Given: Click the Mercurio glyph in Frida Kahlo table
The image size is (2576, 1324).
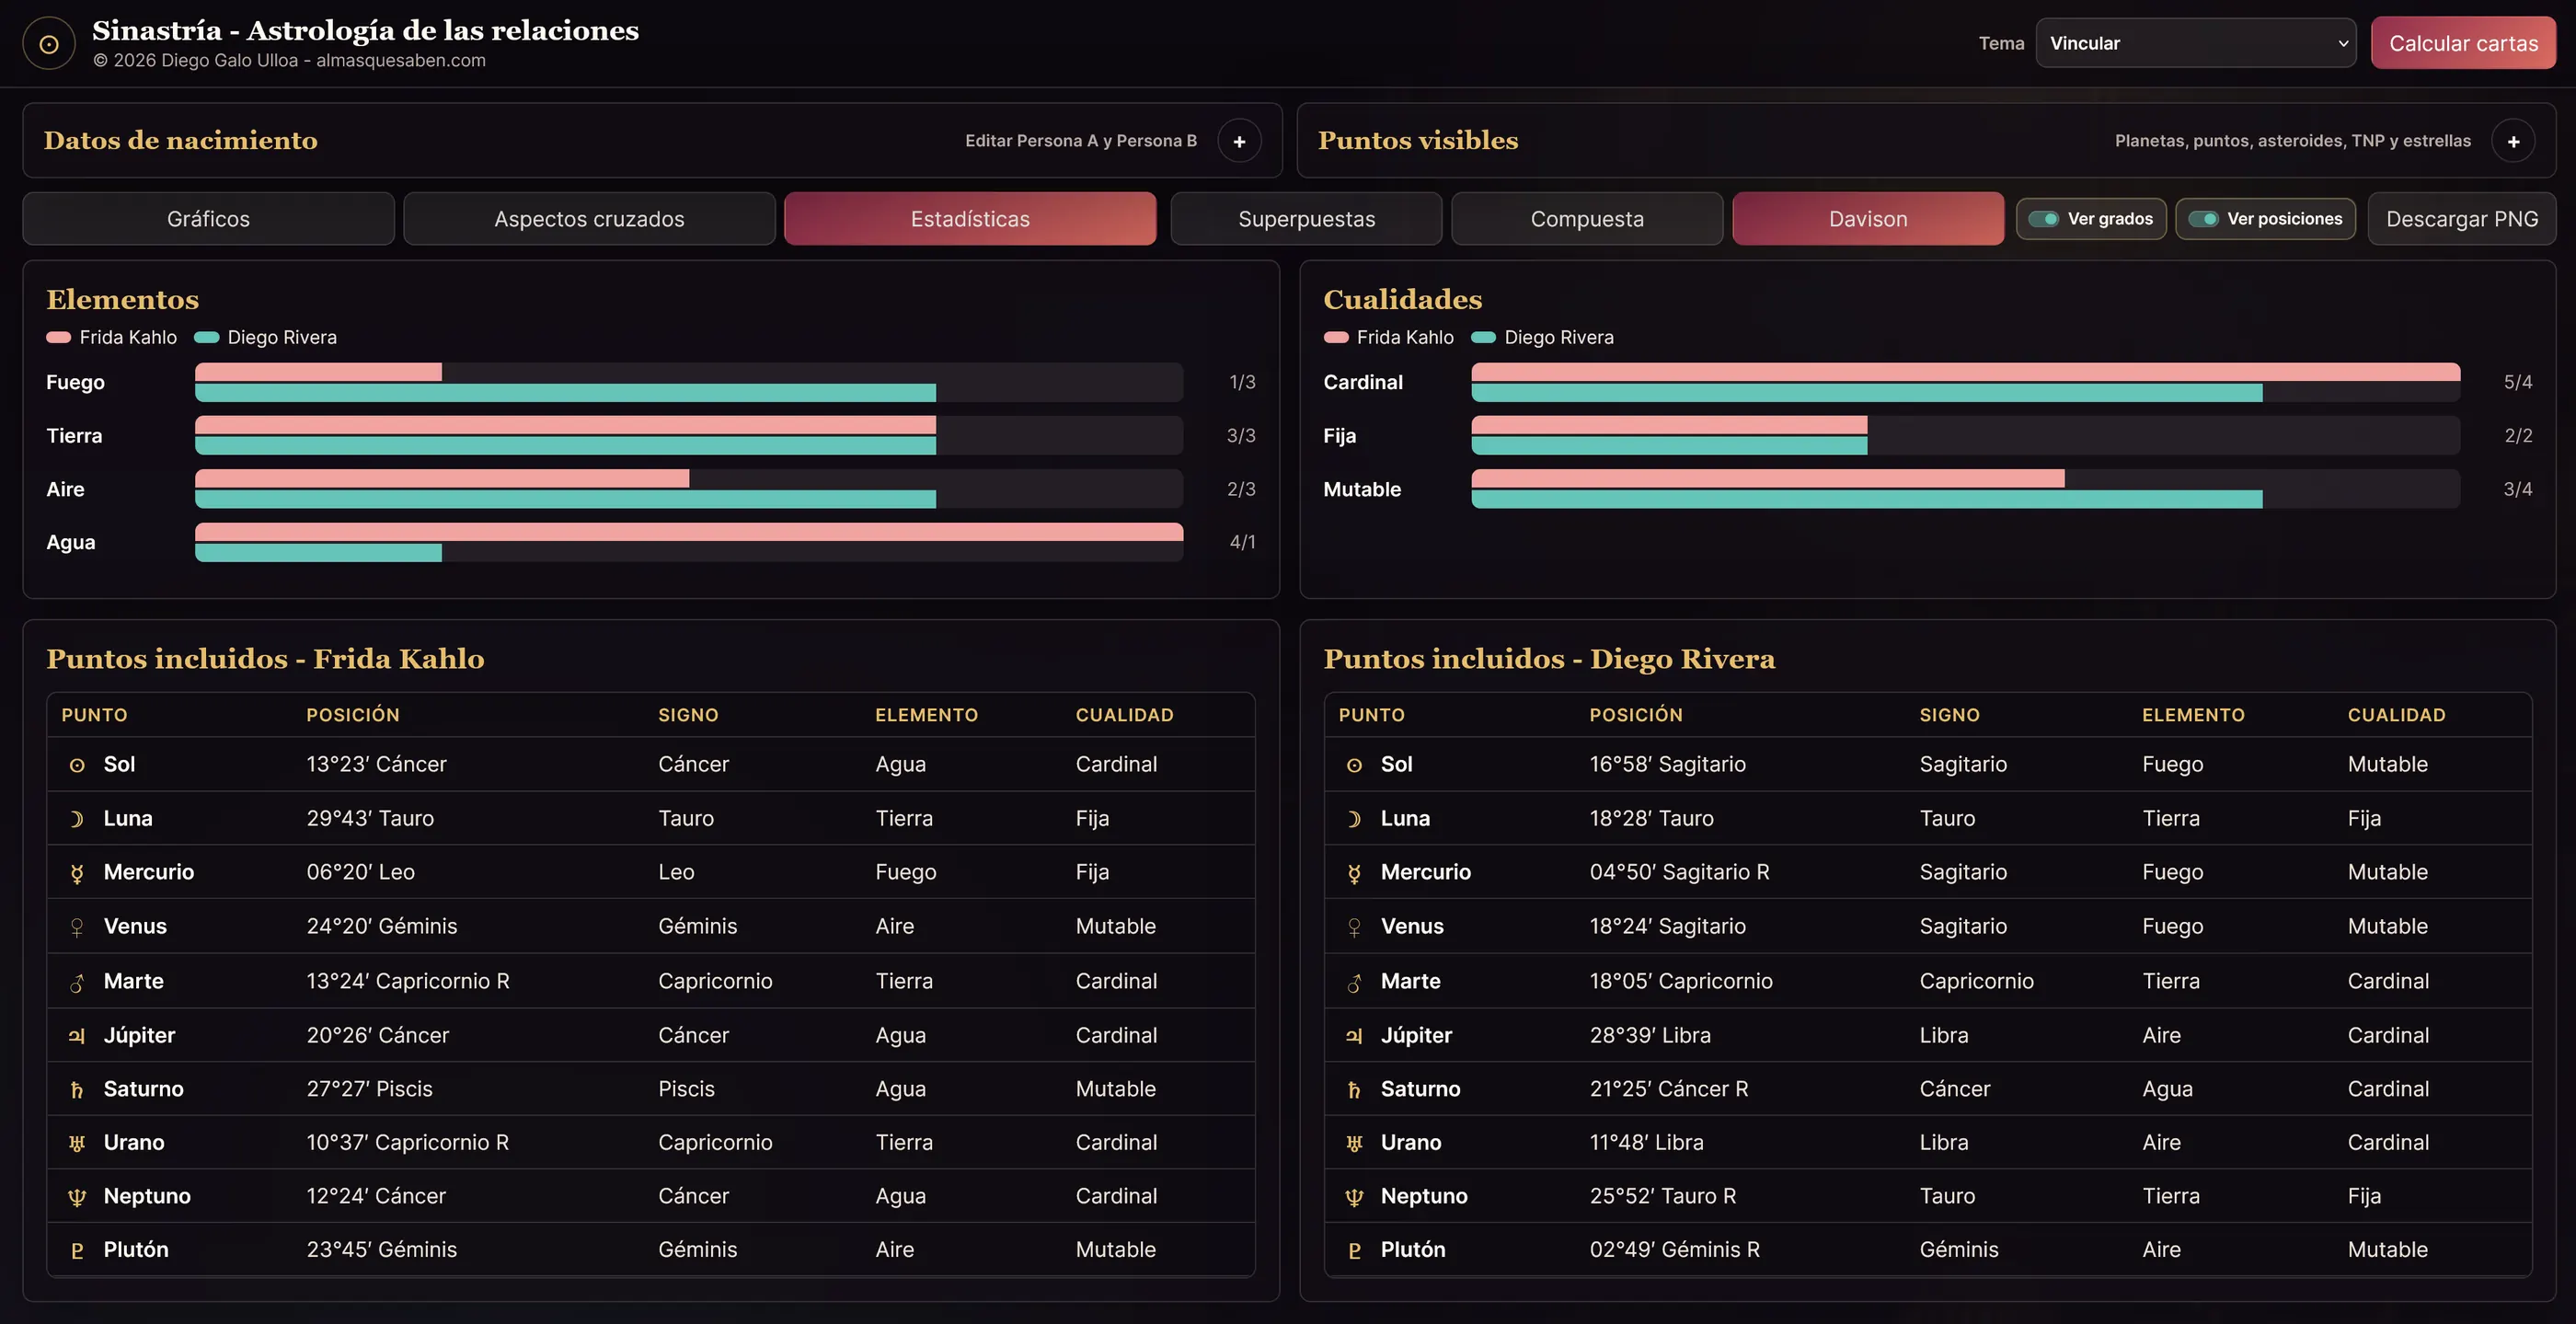Looking at the screenshot, I should tap(77, 873).
